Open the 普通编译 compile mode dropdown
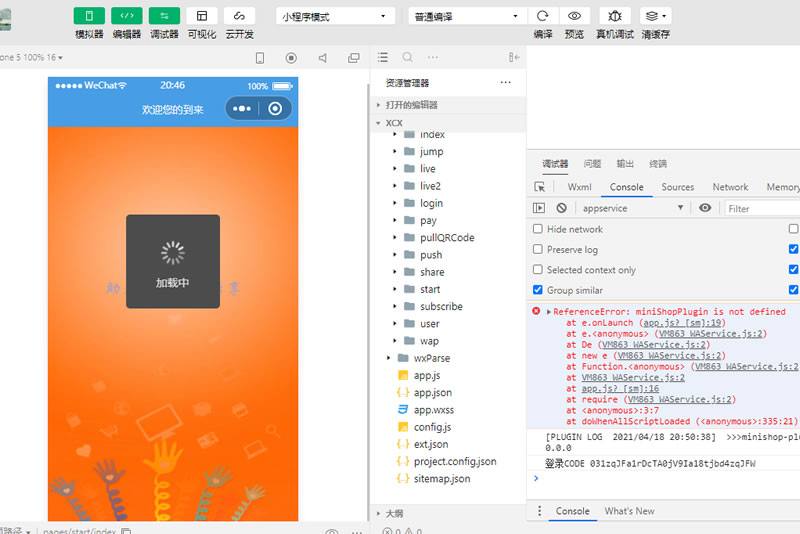Viewport: 800px width, 534px height. [x=466, y=17]
